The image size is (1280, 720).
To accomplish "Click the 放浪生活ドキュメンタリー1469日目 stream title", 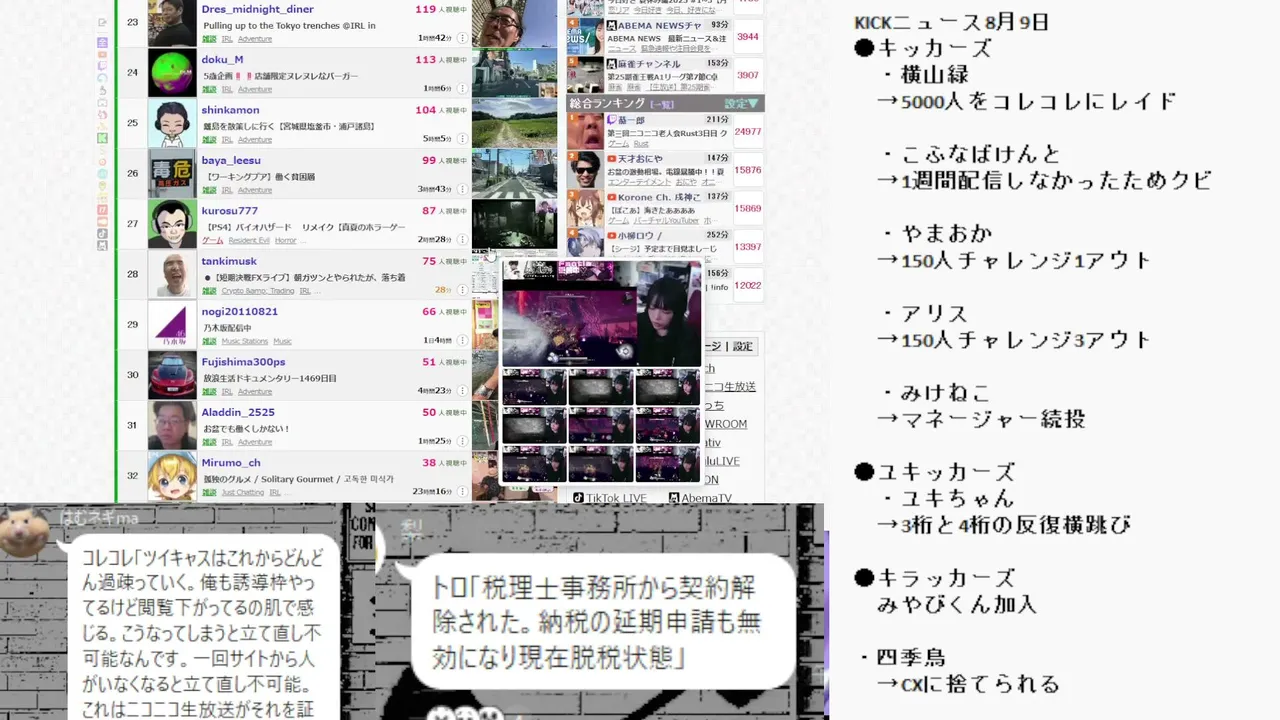I will pos(270,378).
